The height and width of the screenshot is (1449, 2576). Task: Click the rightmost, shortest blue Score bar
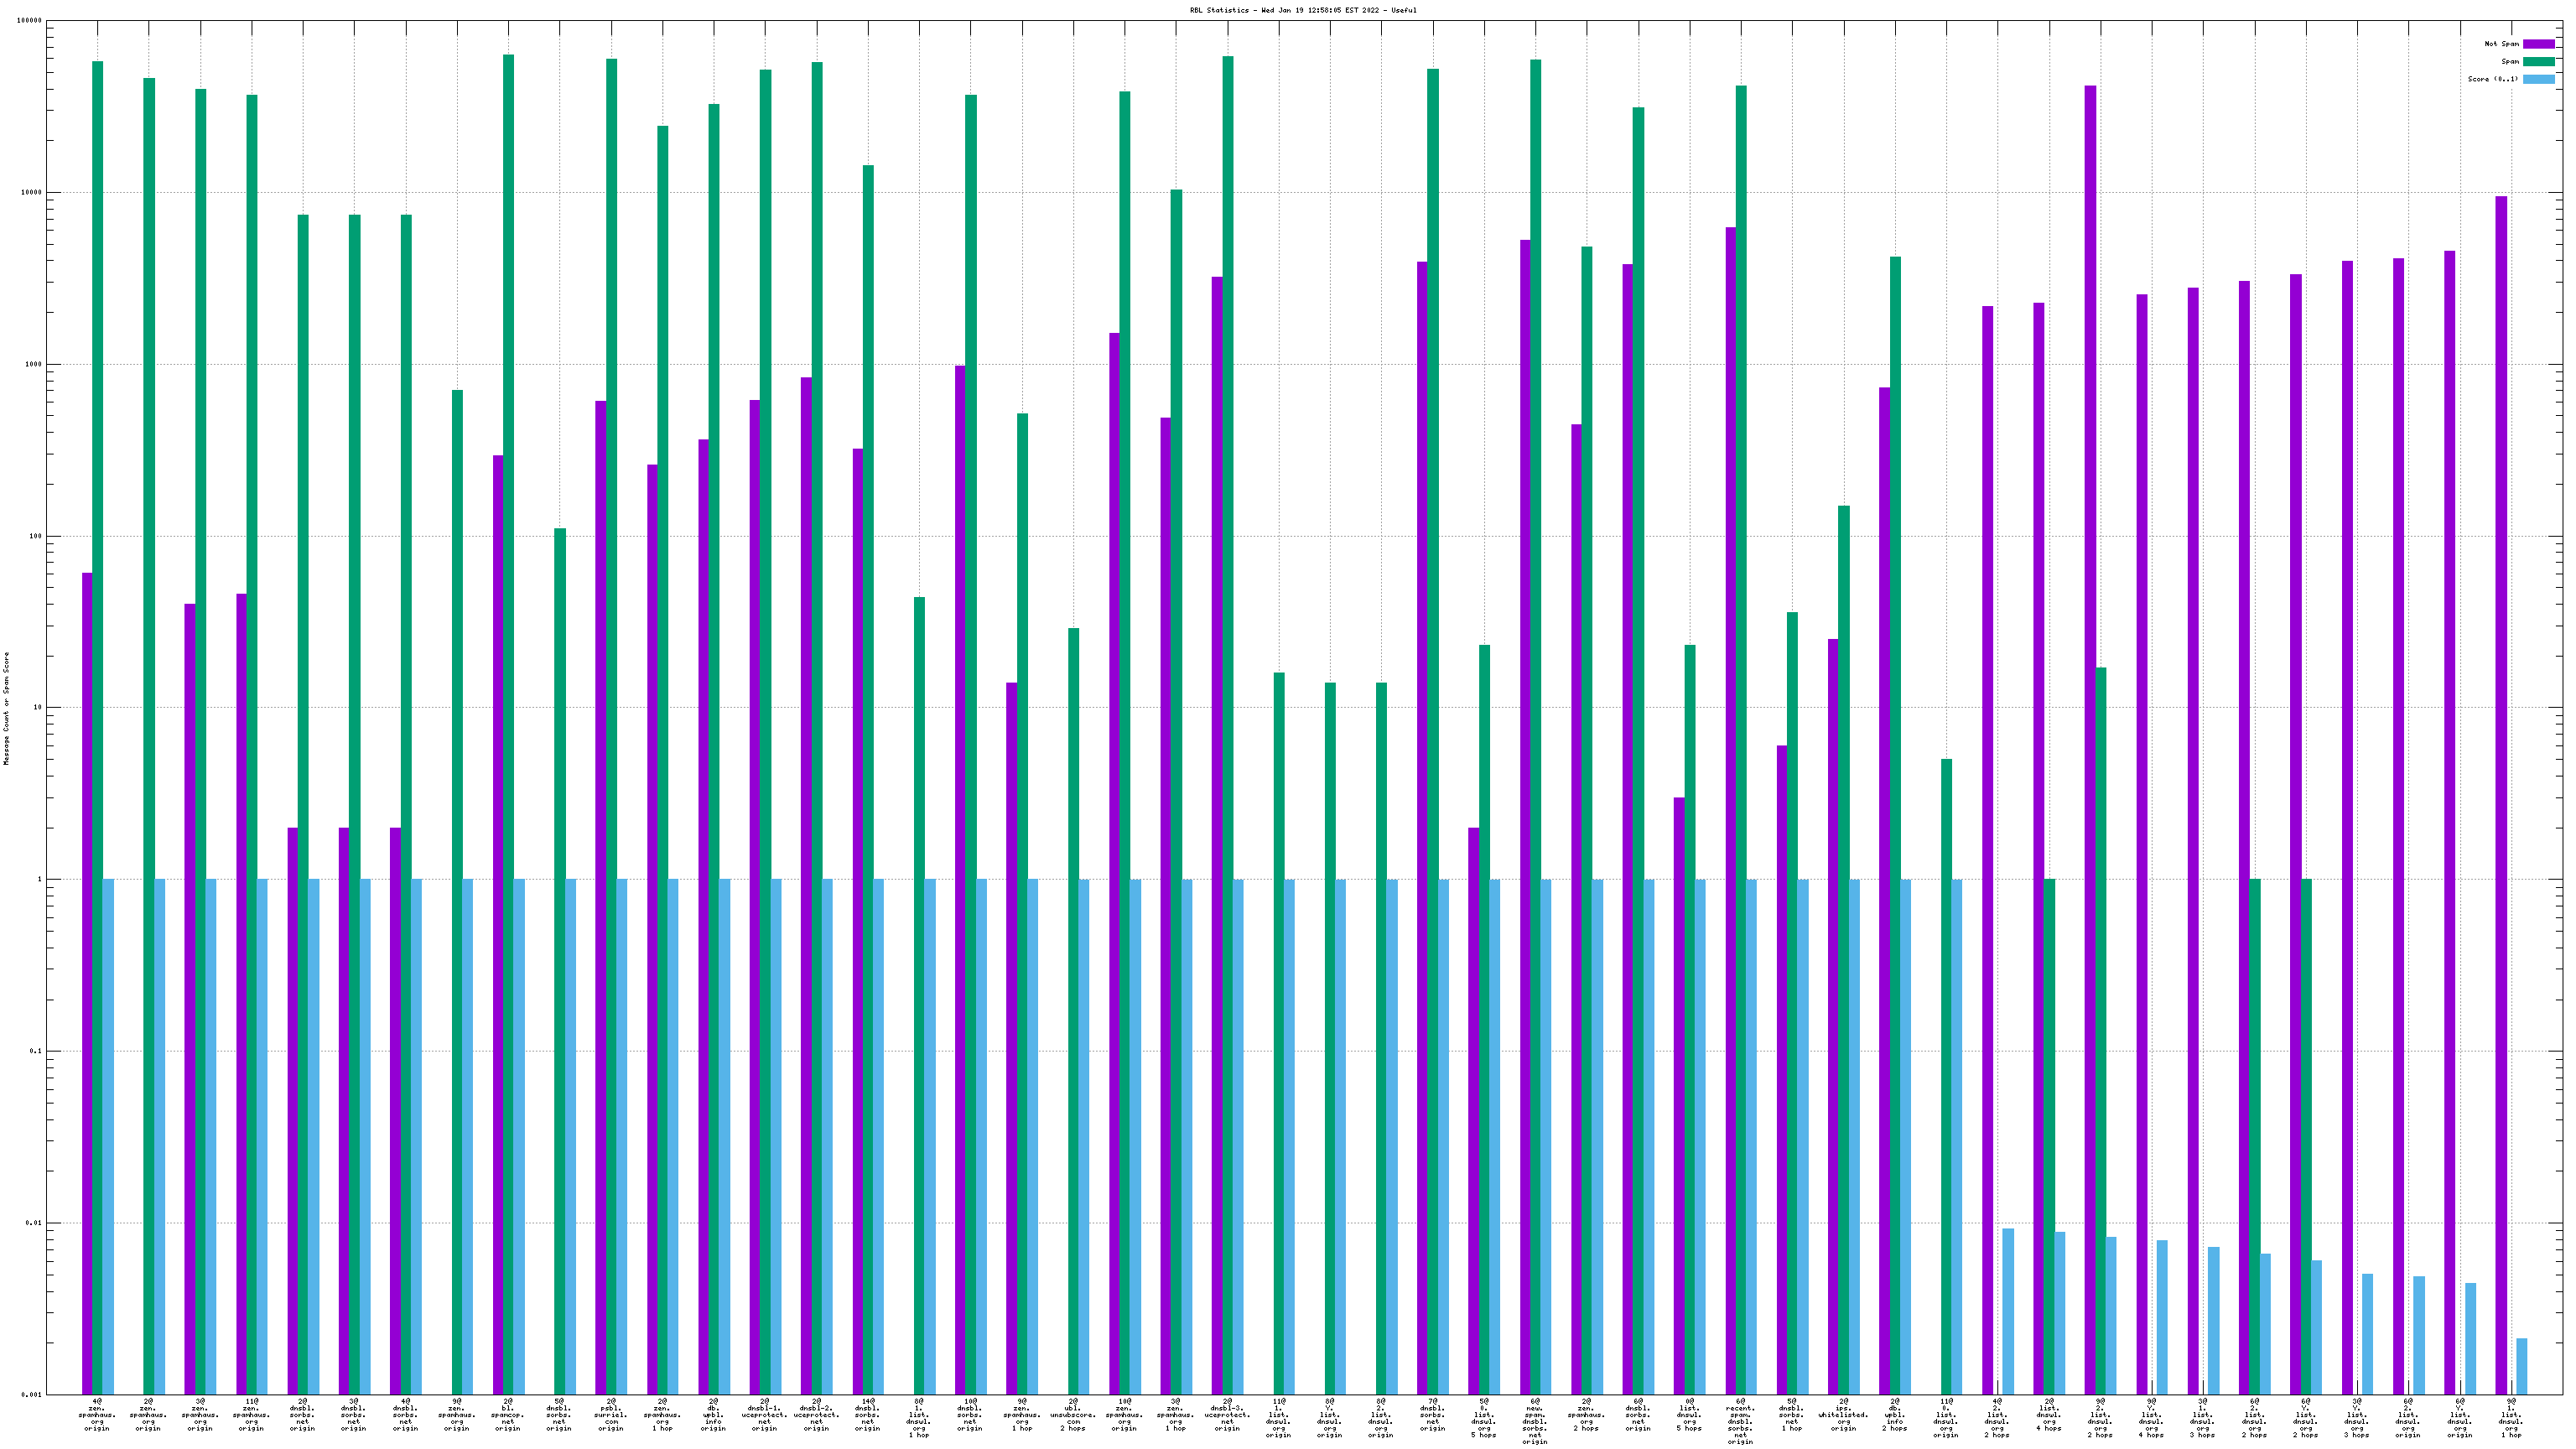2522,1366
